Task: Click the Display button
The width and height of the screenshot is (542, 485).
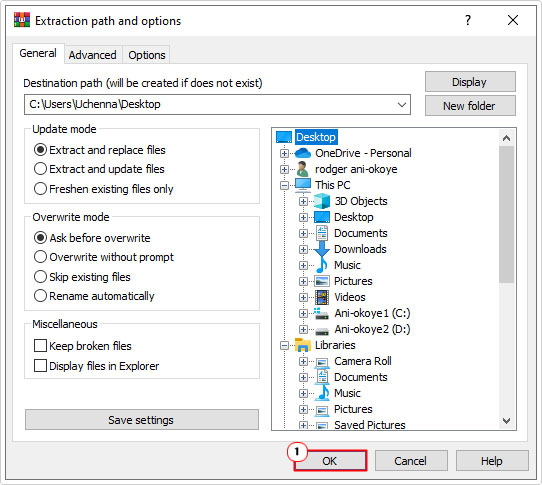Action: pyautogui.click(x=470, y=82)
